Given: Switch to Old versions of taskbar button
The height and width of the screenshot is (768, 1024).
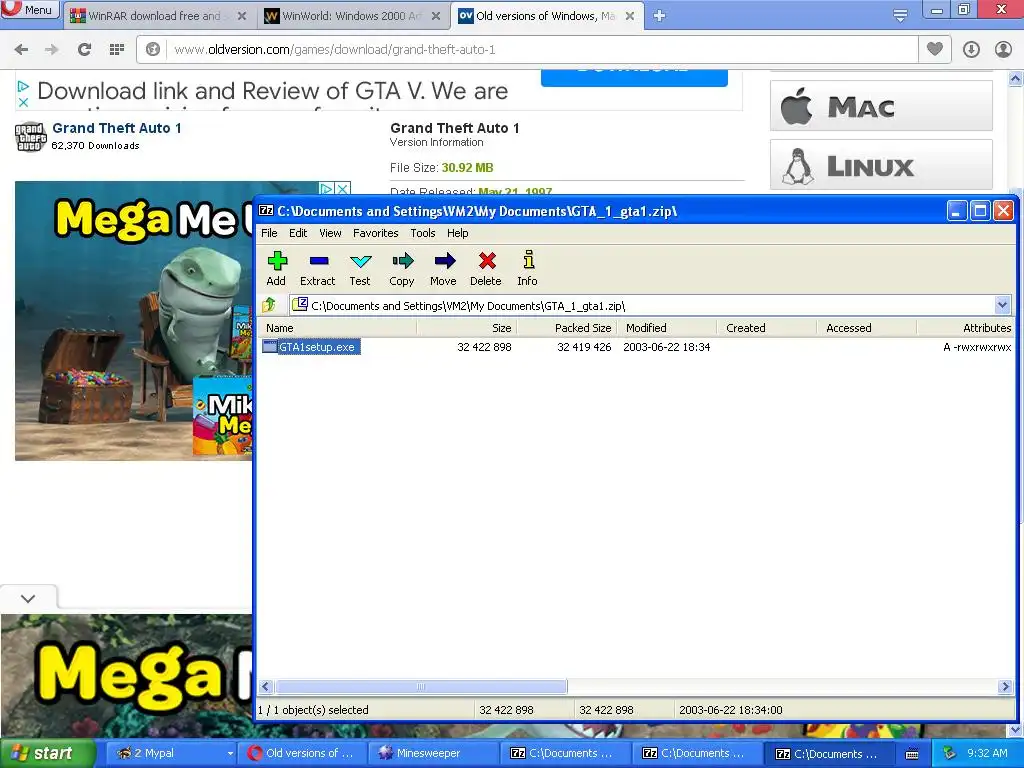Looking at the screenshot, I should click(x=301, y=753).
